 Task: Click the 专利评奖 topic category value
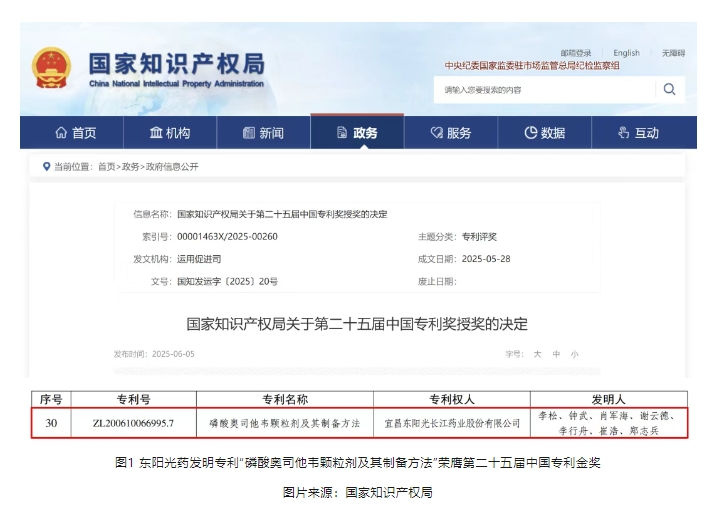(479, 237)
